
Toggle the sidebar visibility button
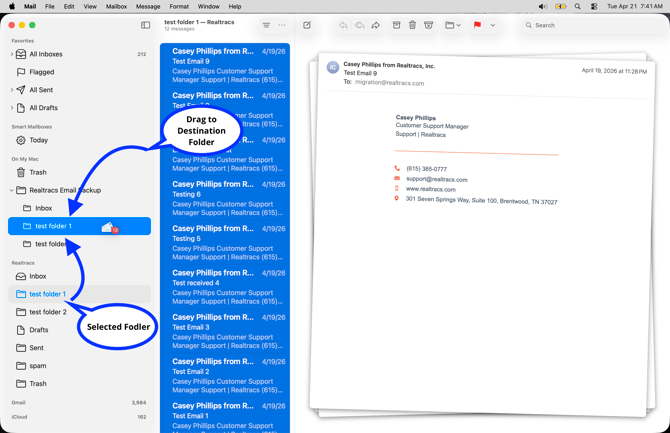click(x=145, y=25)
